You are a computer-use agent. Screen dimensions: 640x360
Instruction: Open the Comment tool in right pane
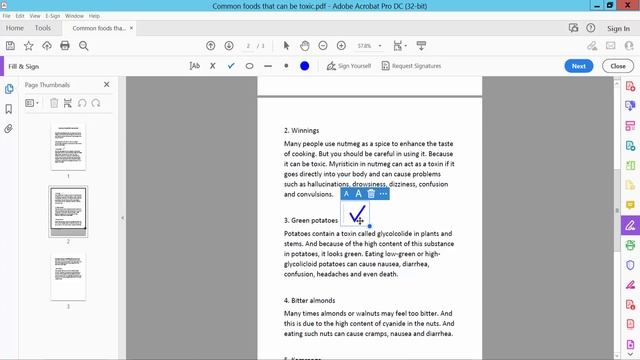point(630,205)
